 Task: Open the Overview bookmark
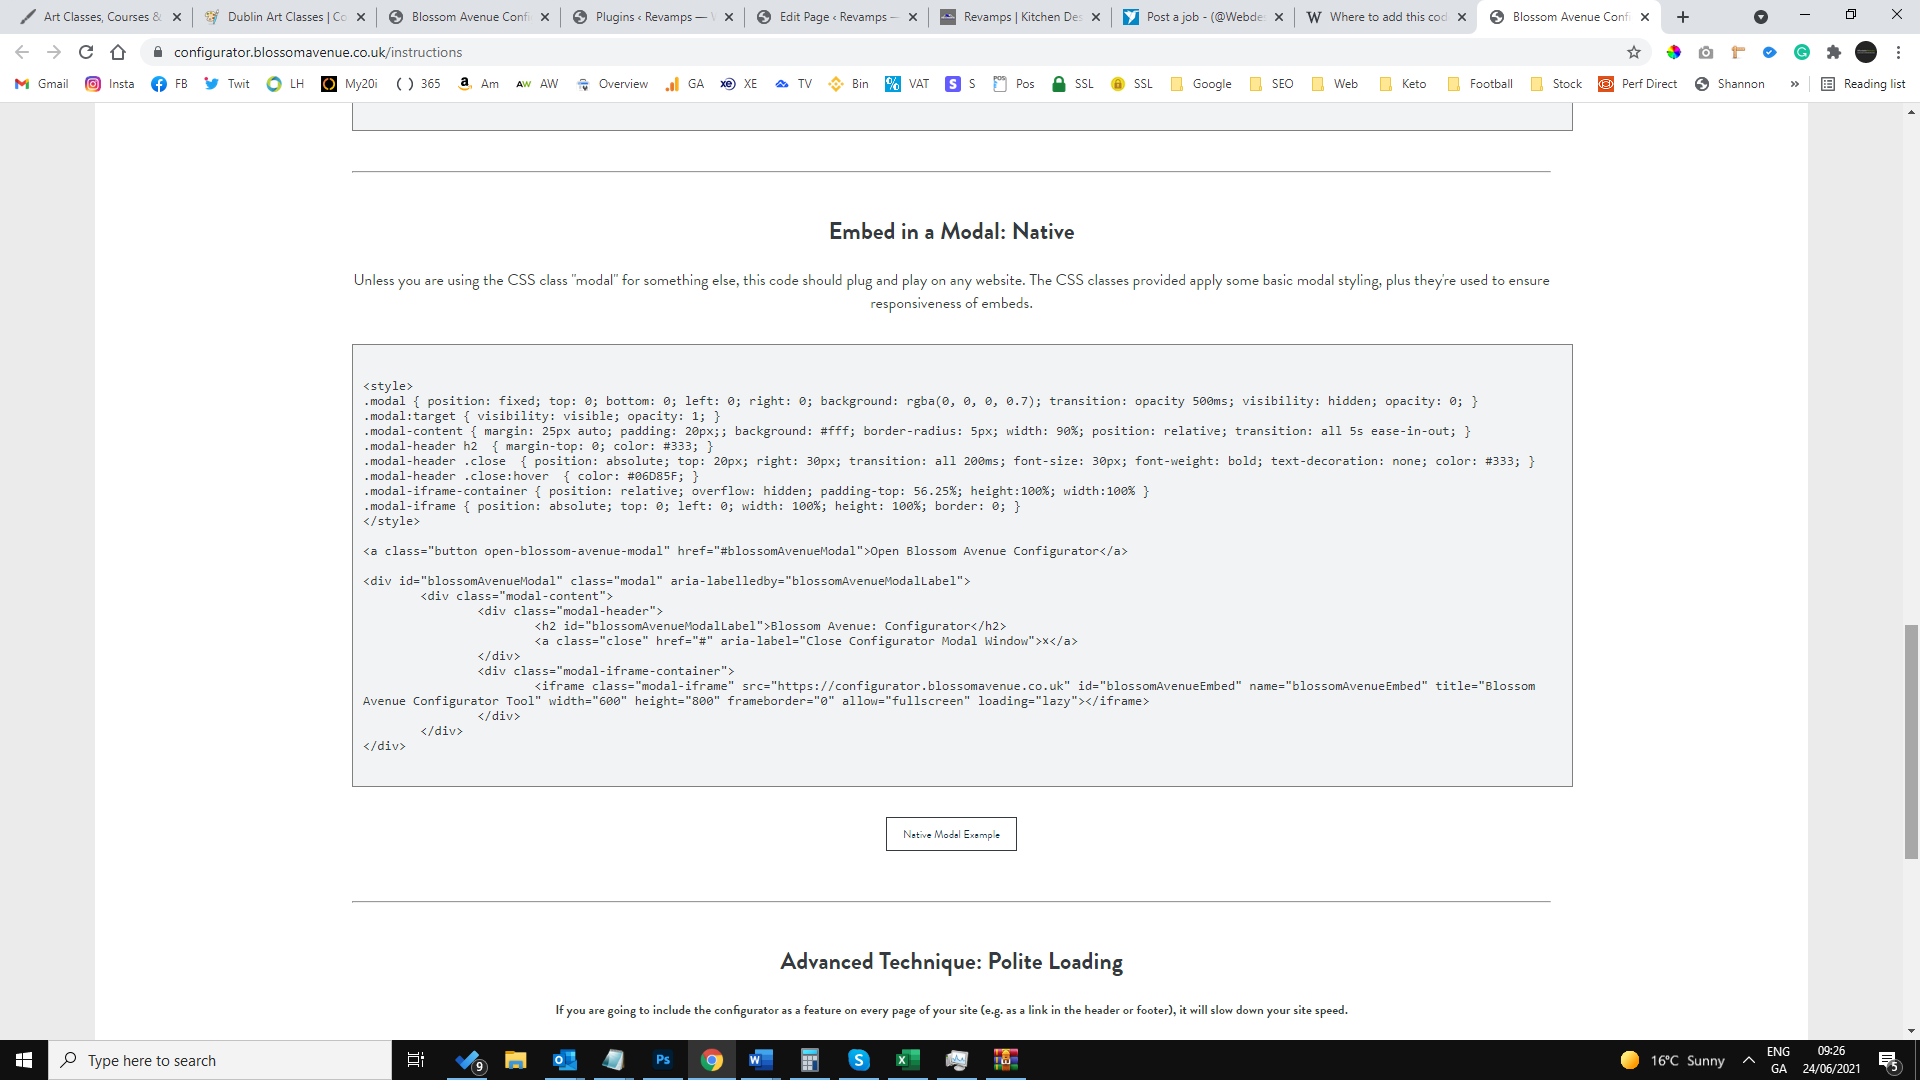[612, 84]
